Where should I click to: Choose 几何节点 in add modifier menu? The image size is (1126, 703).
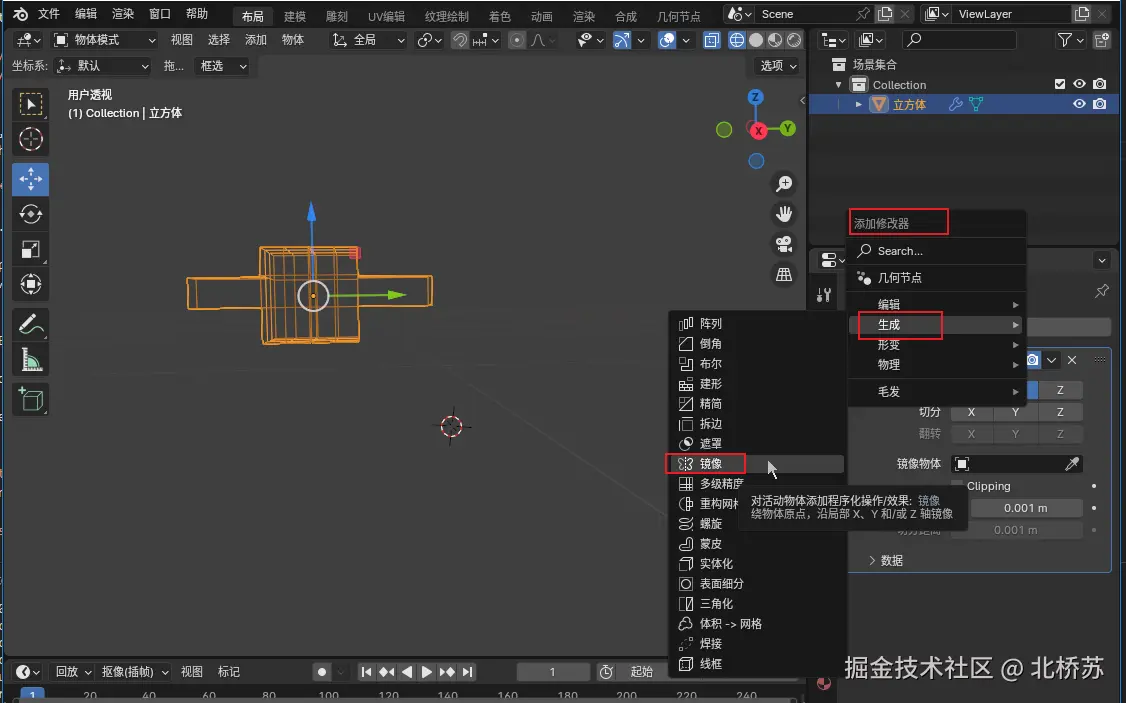click(x=937, y=278)
